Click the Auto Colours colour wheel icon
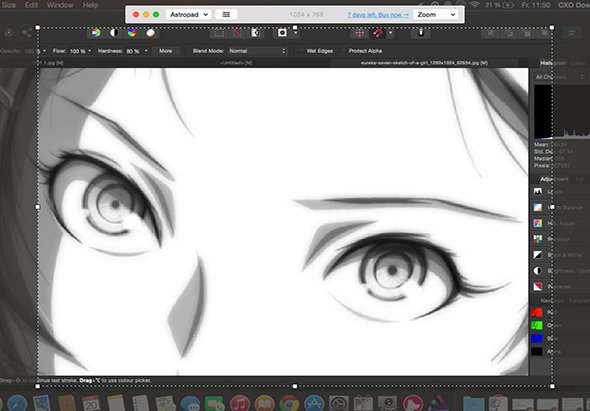Viewport: 590px width, 411px height. coord(132,33)
